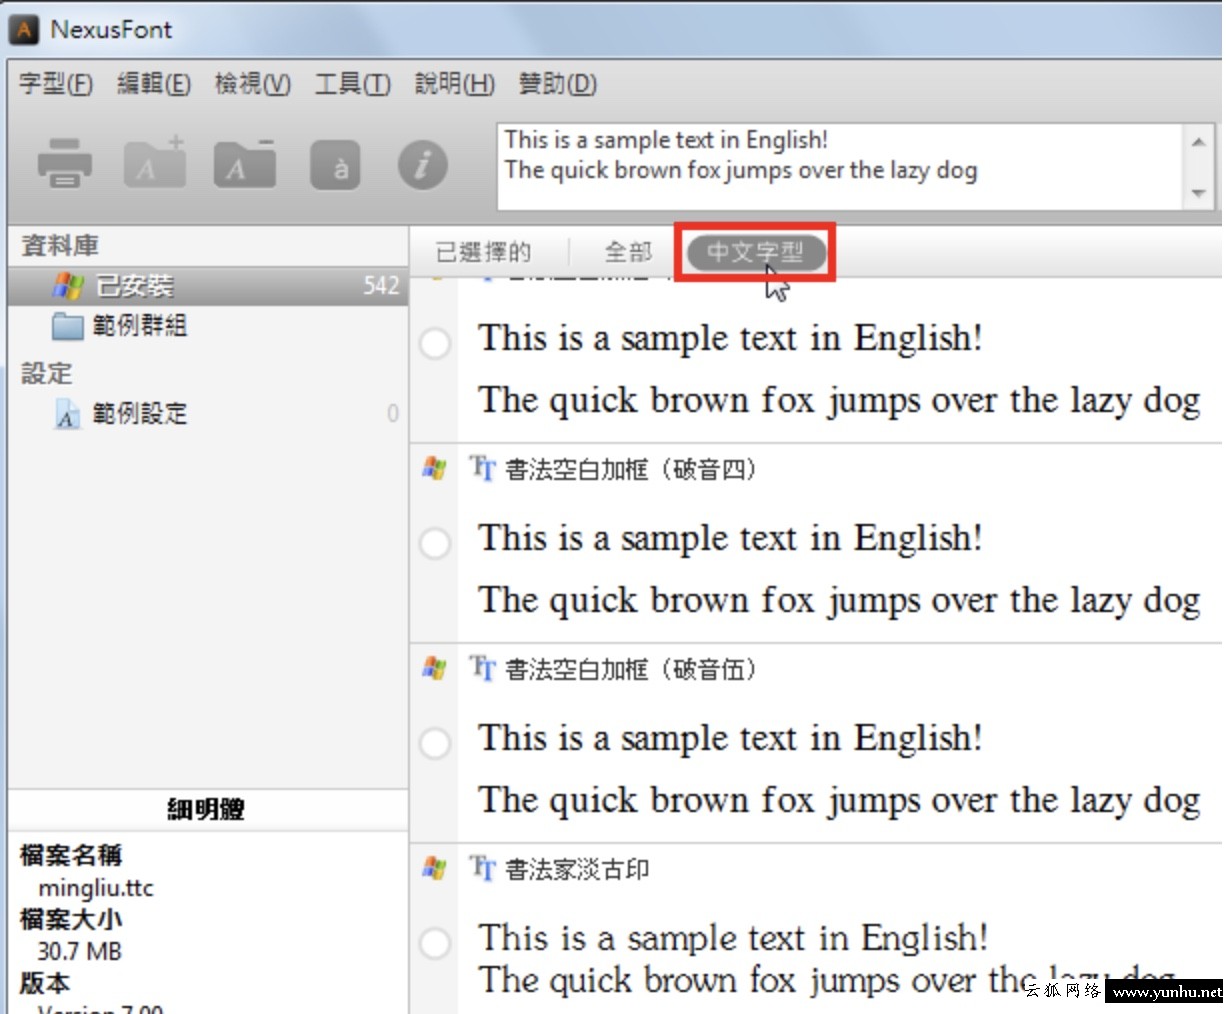1226x1014 pixels.
Task: Open the 贊助(D) menu
Action: pos(558,84)
